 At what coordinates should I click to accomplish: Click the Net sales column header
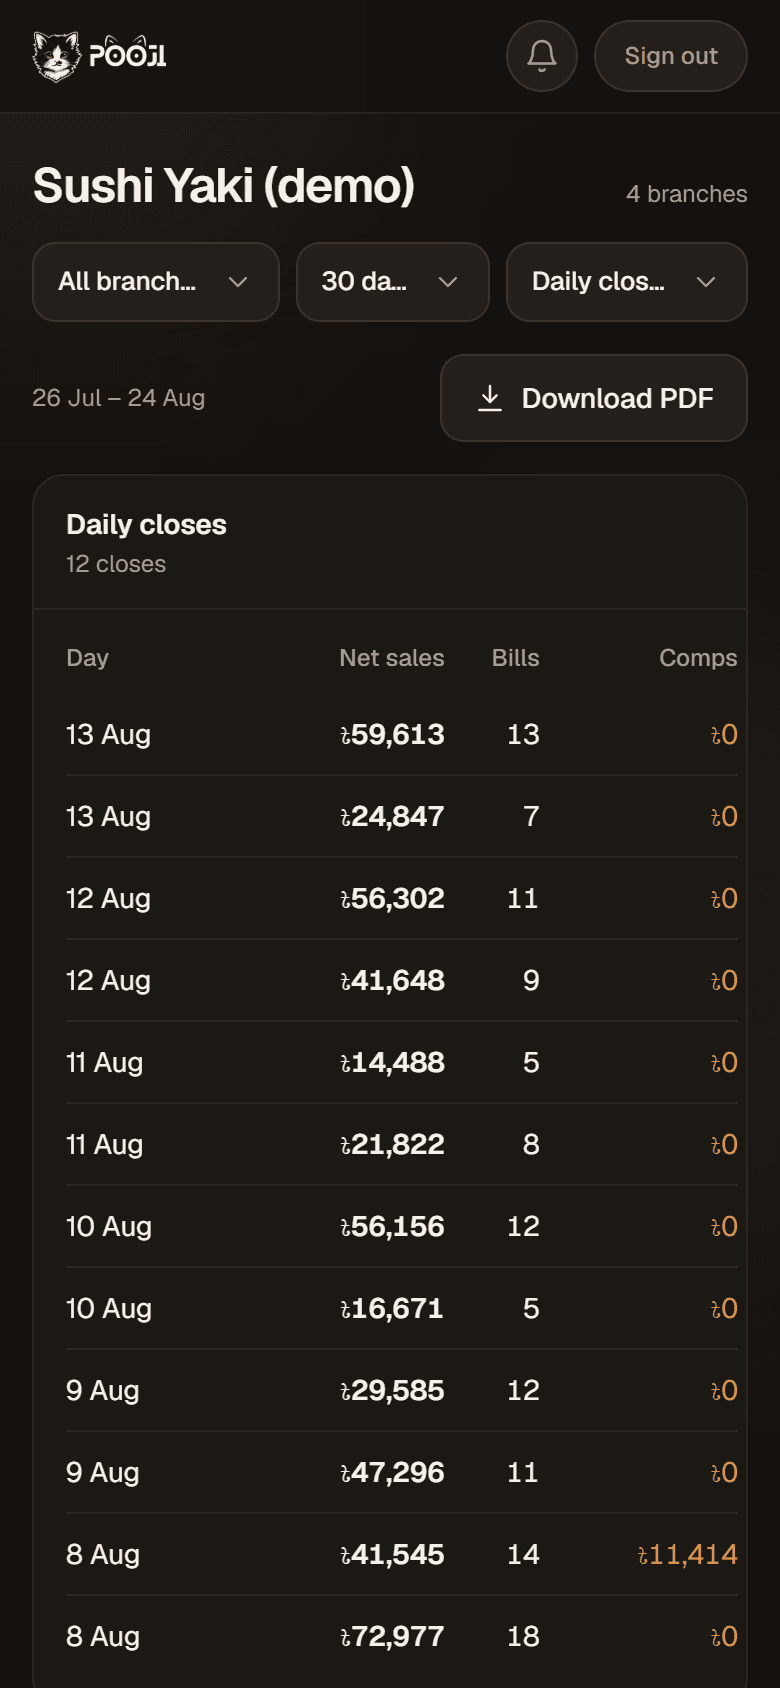(392, 658)
